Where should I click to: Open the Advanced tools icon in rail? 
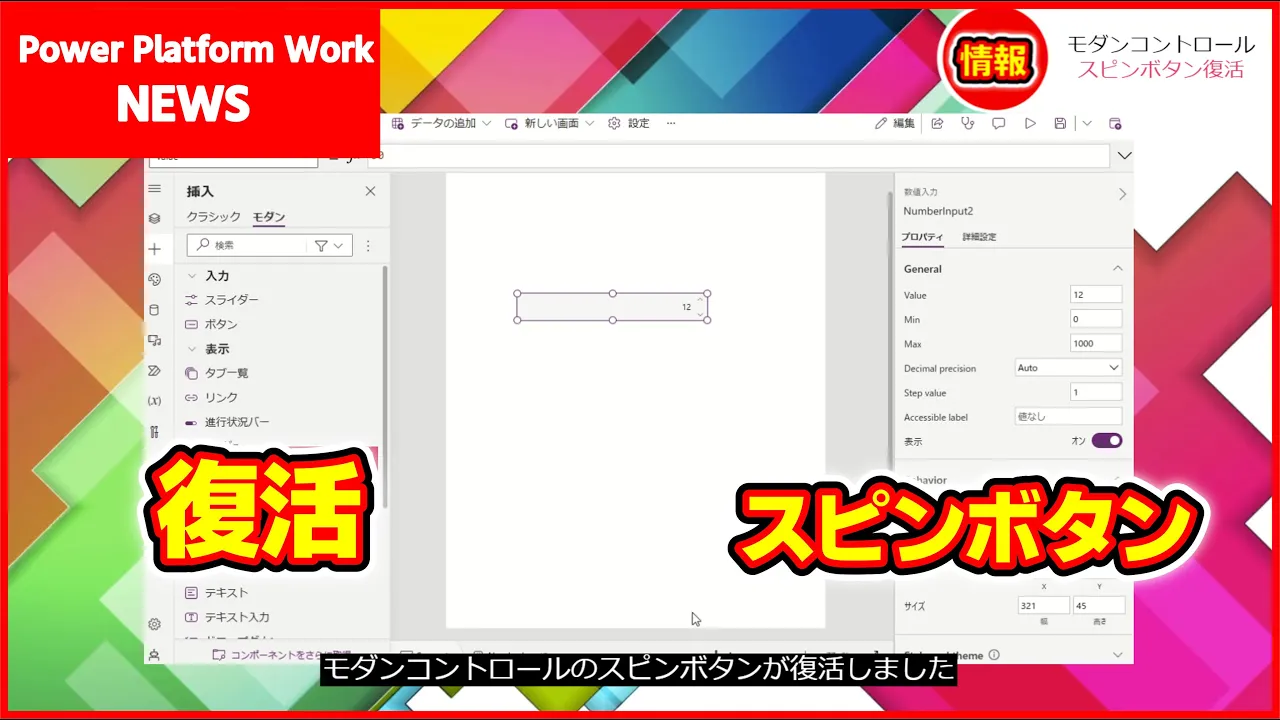pyautogui.click(x=154, y=432)
